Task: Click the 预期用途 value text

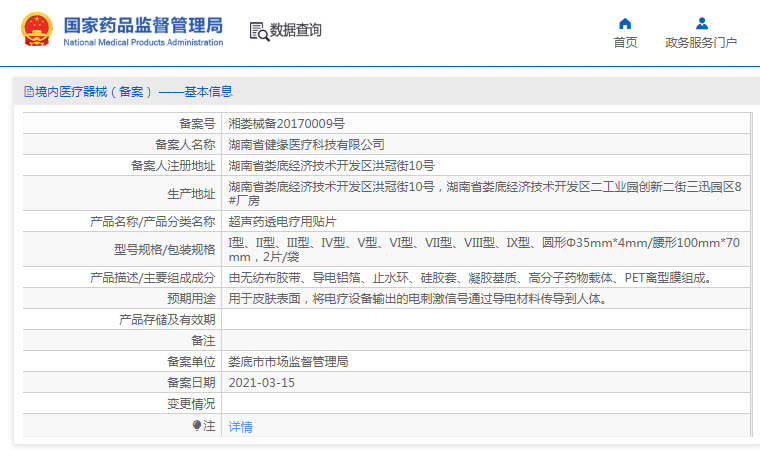Action: (x=418, y=299)
